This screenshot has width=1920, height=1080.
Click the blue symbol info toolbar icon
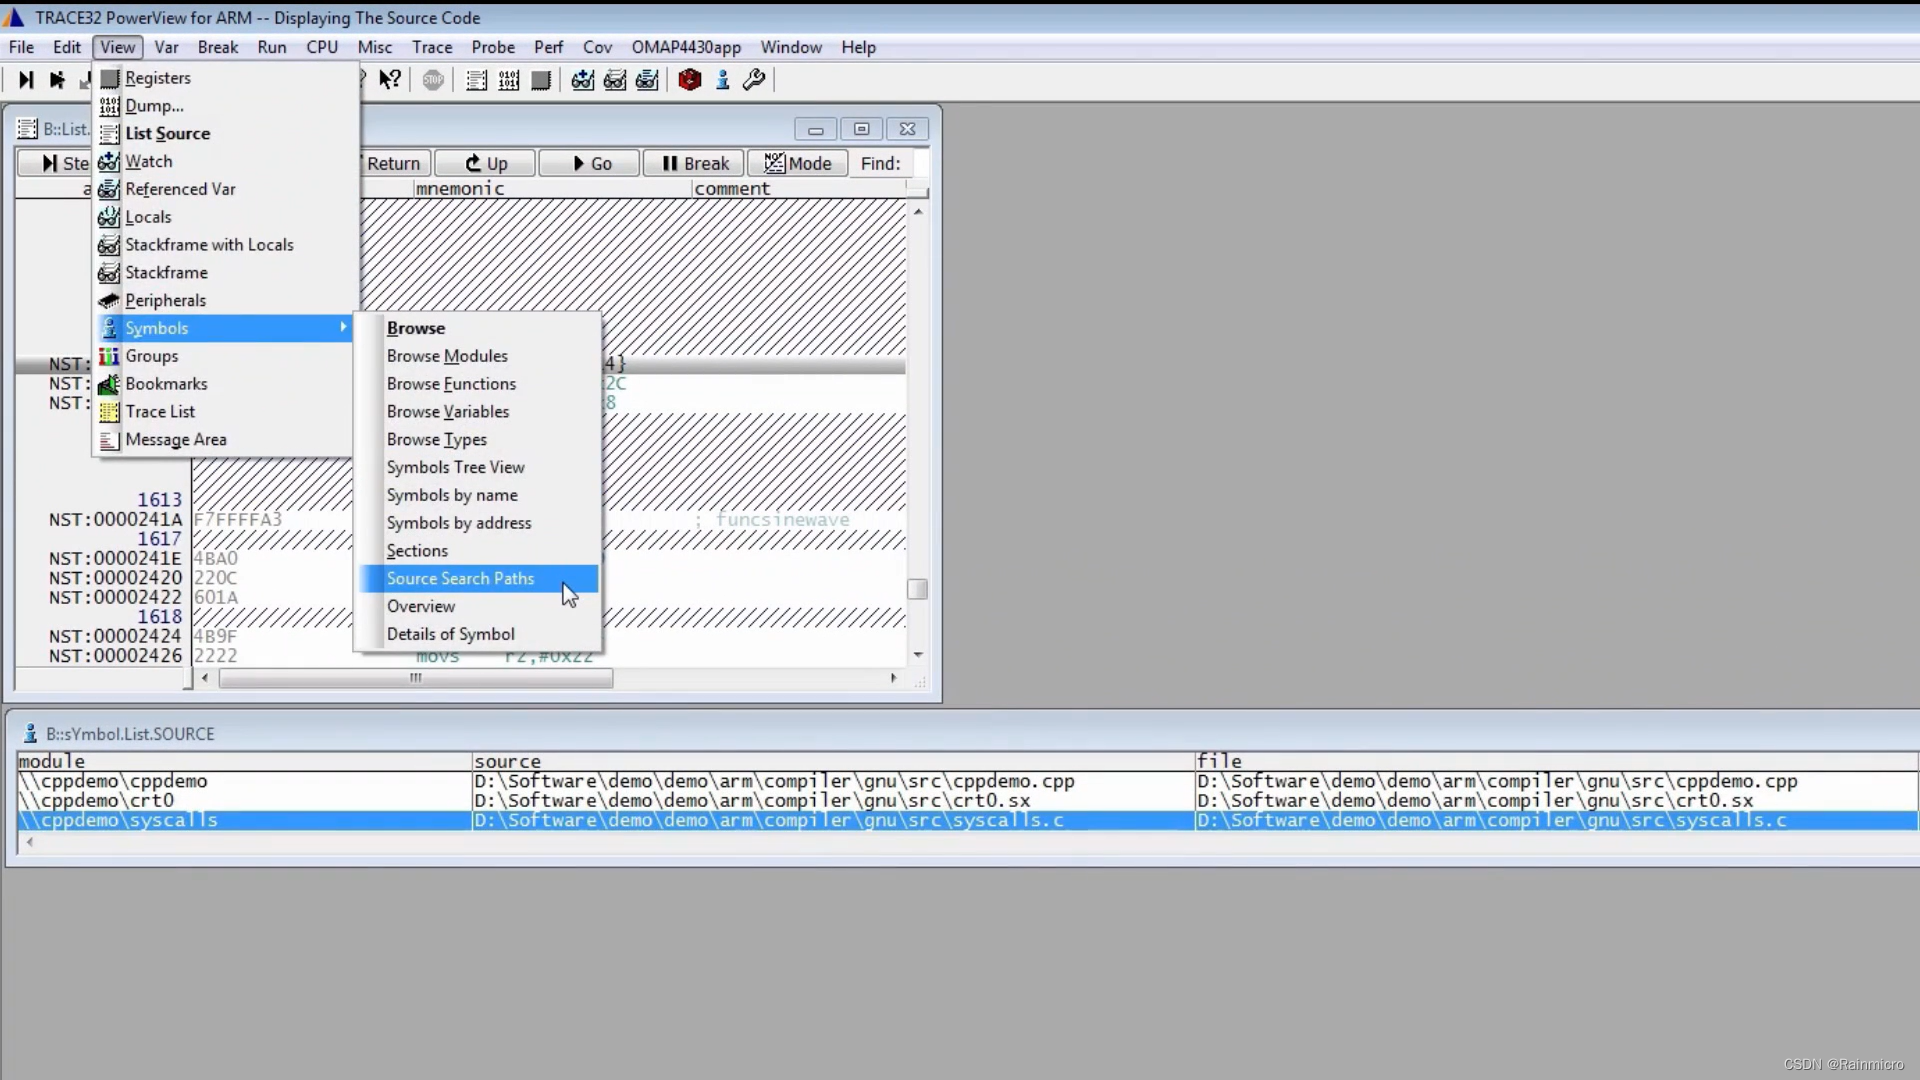click(722, 80)
